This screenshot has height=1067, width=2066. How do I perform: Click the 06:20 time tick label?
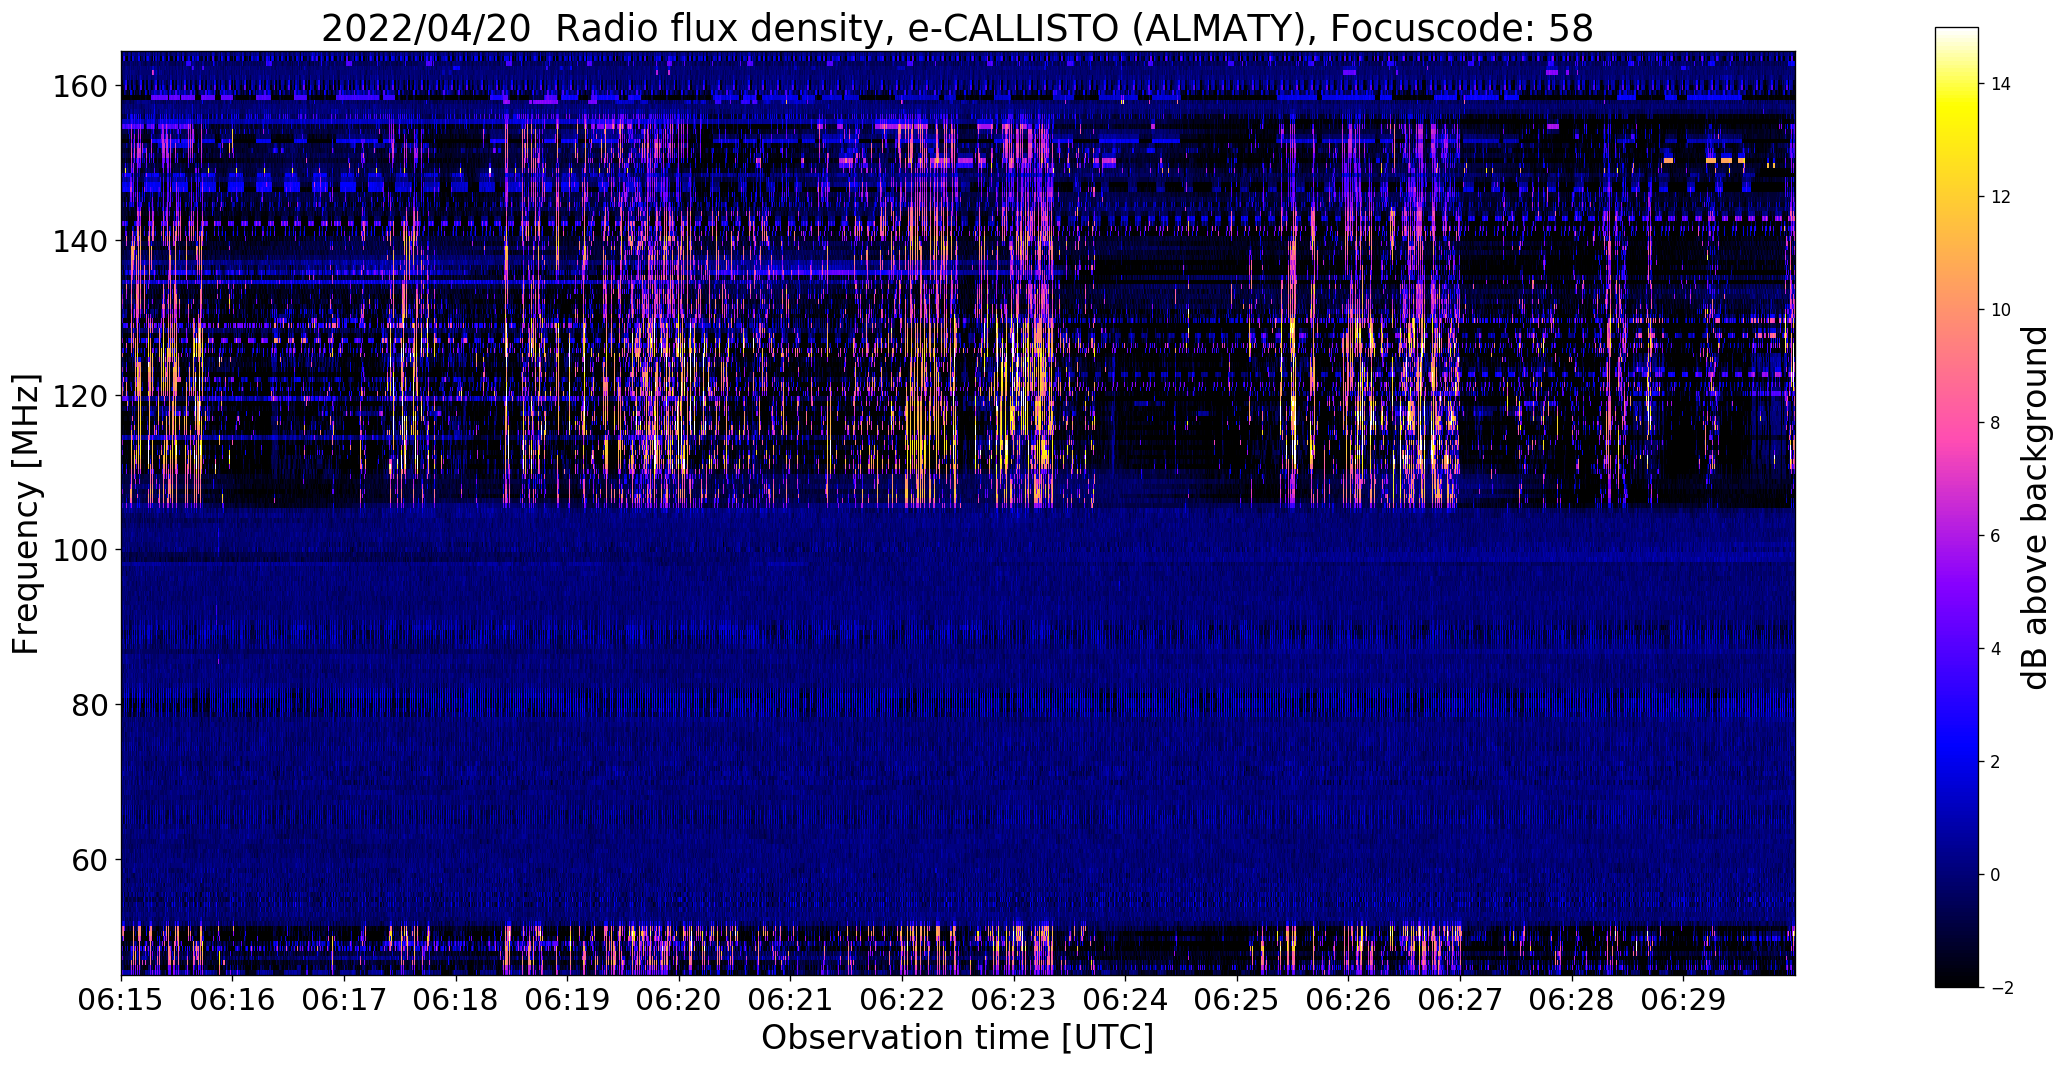[x=679, y=1001]
